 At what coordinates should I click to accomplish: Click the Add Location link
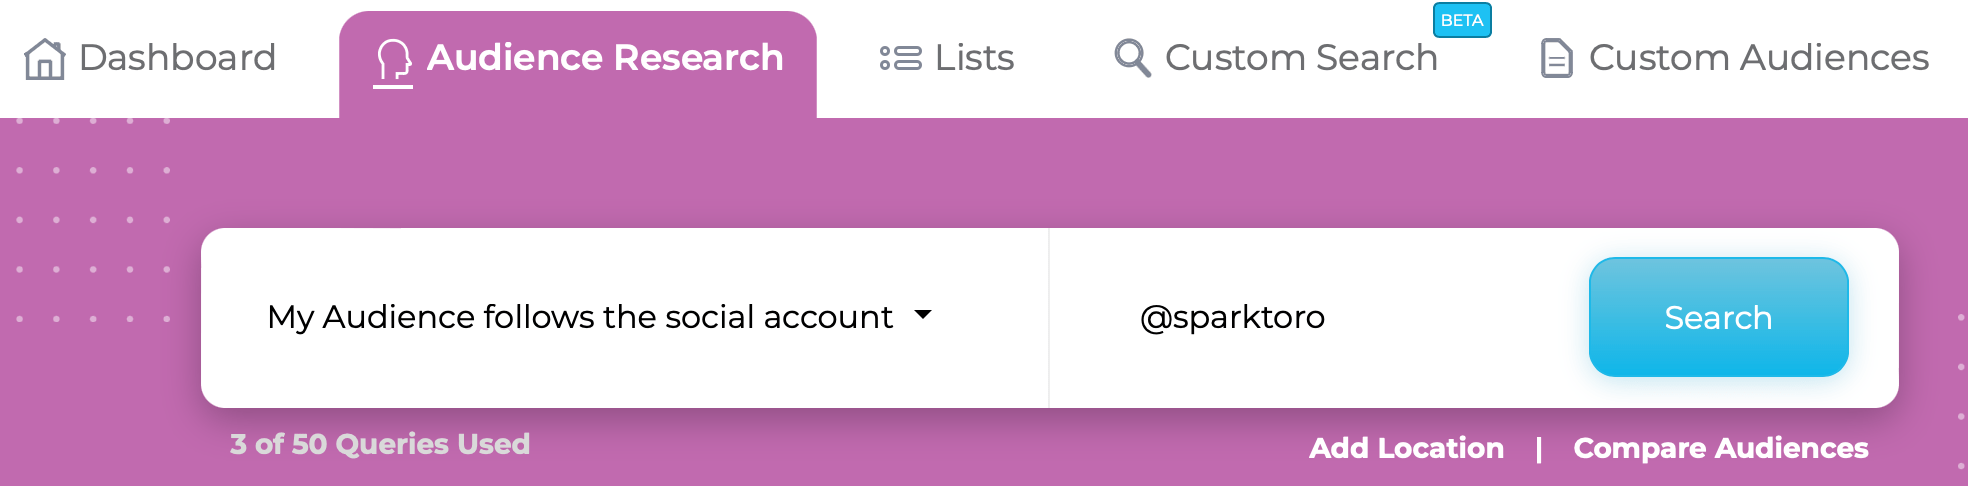[x=1406, y=448]
